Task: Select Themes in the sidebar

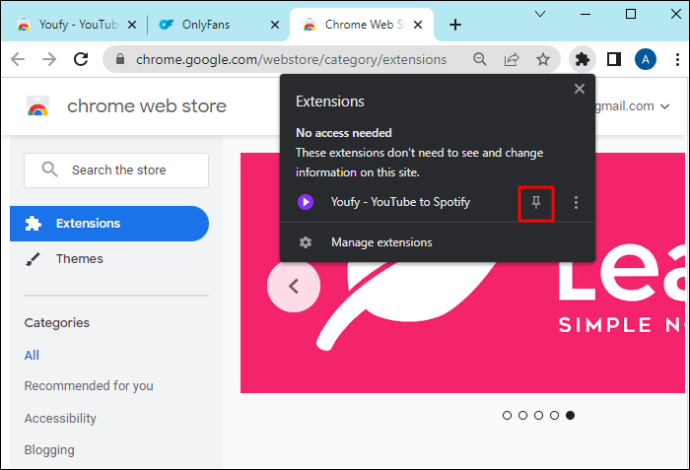Action: tap(79, 259)
